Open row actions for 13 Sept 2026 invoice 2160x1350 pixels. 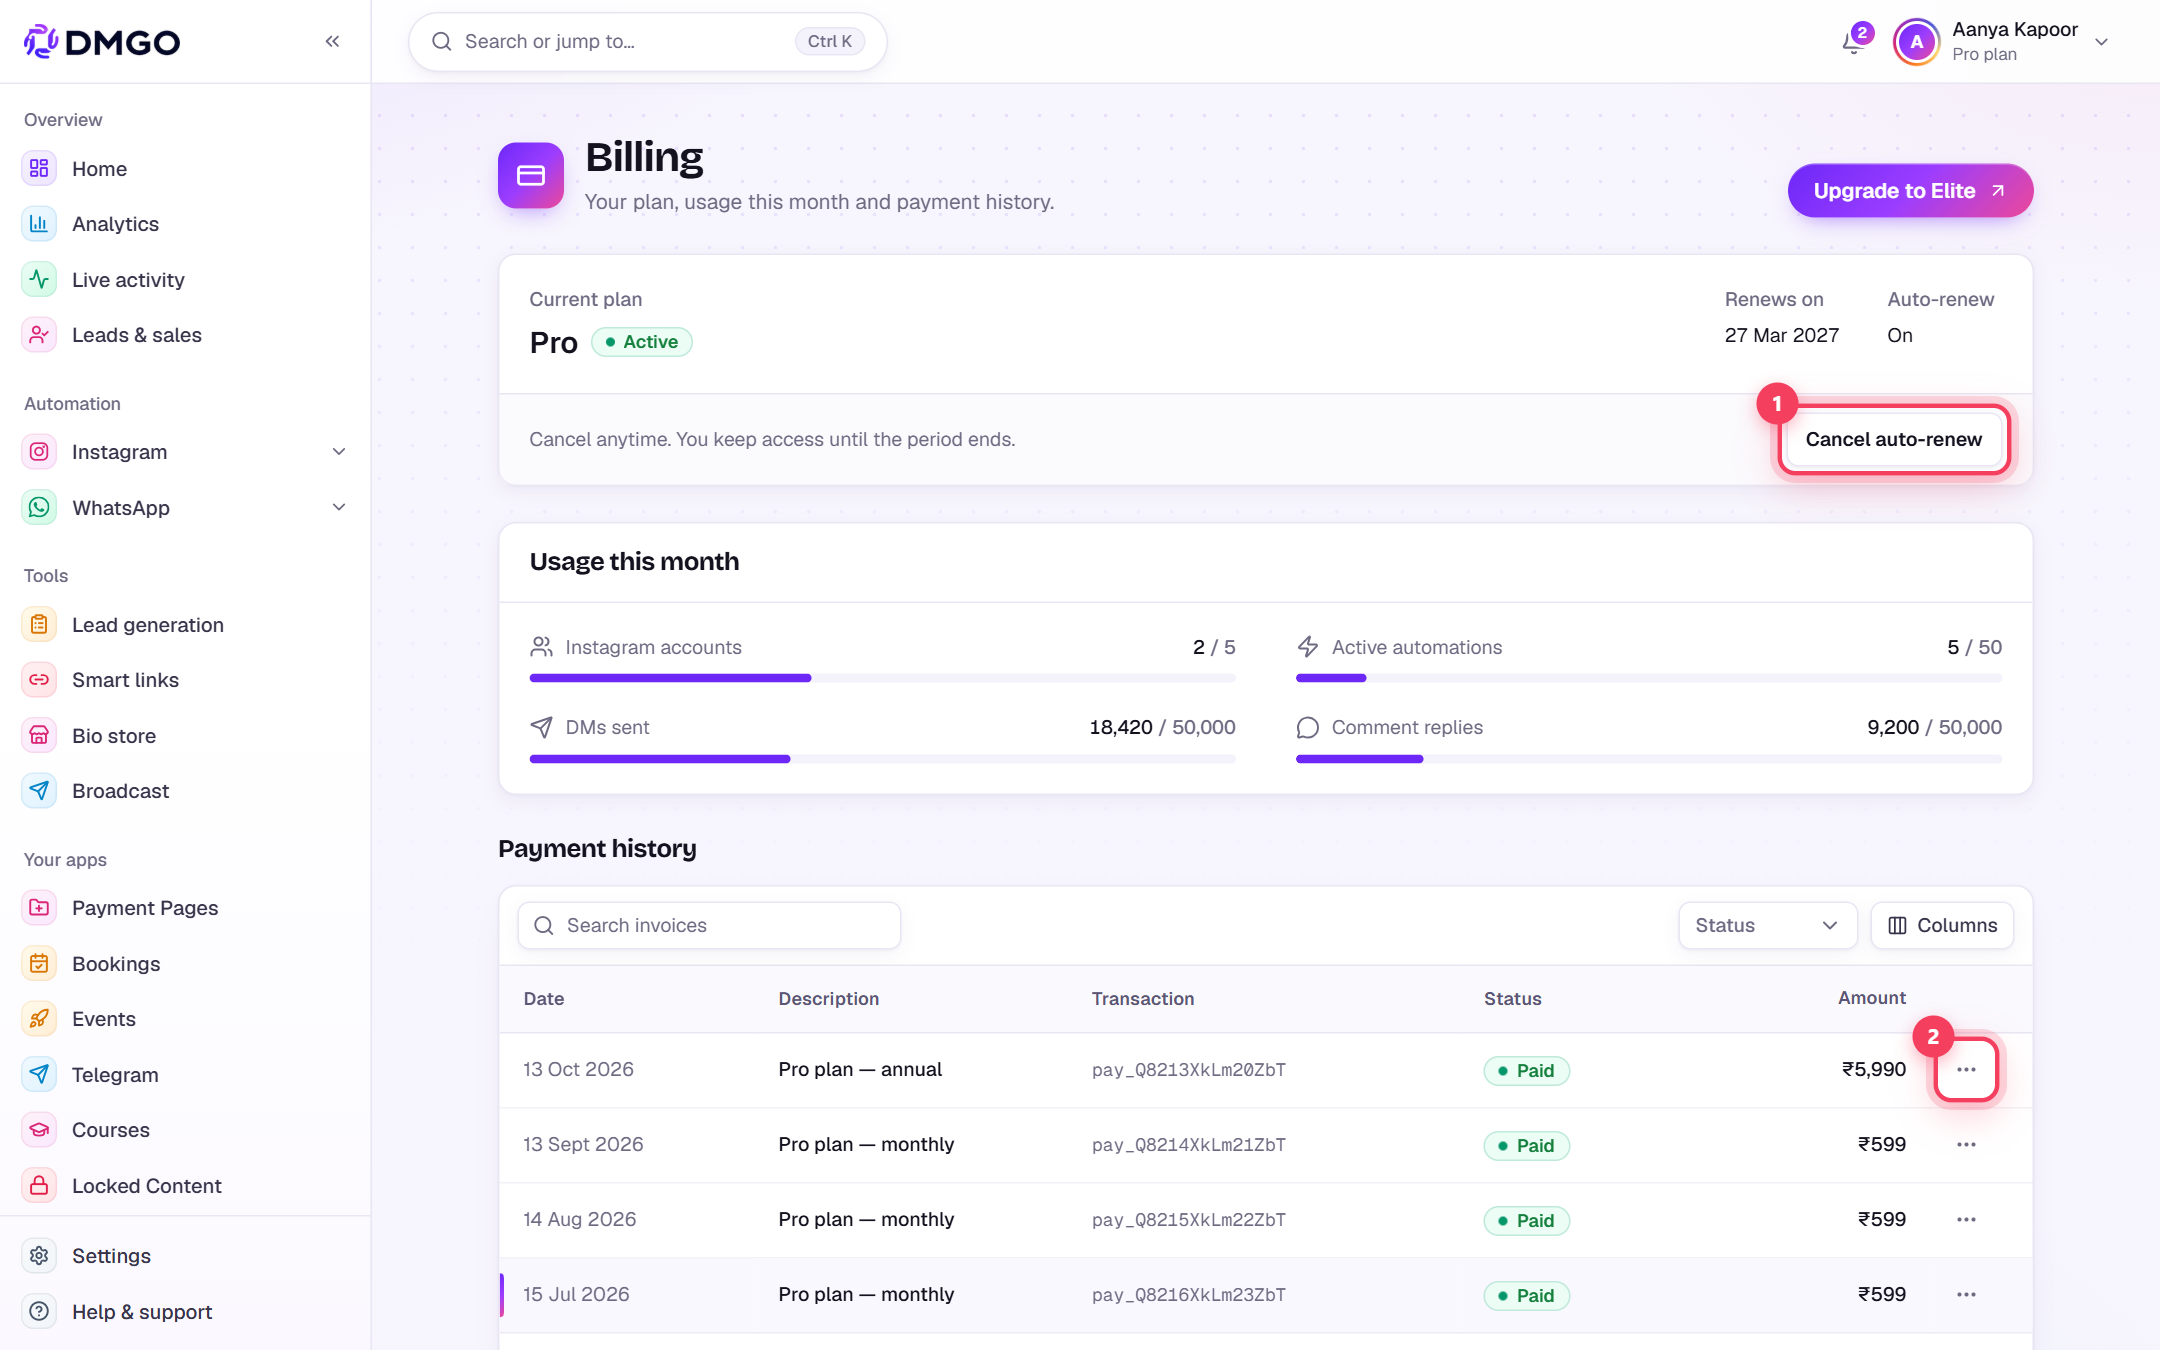[1966, 1145]
